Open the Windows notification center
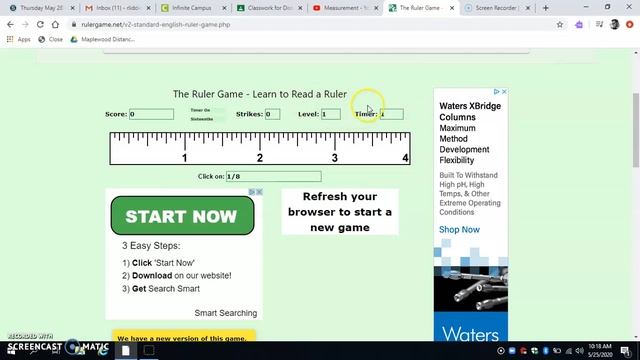The height and width of the screenshot is (360, 640). point(625,351)
